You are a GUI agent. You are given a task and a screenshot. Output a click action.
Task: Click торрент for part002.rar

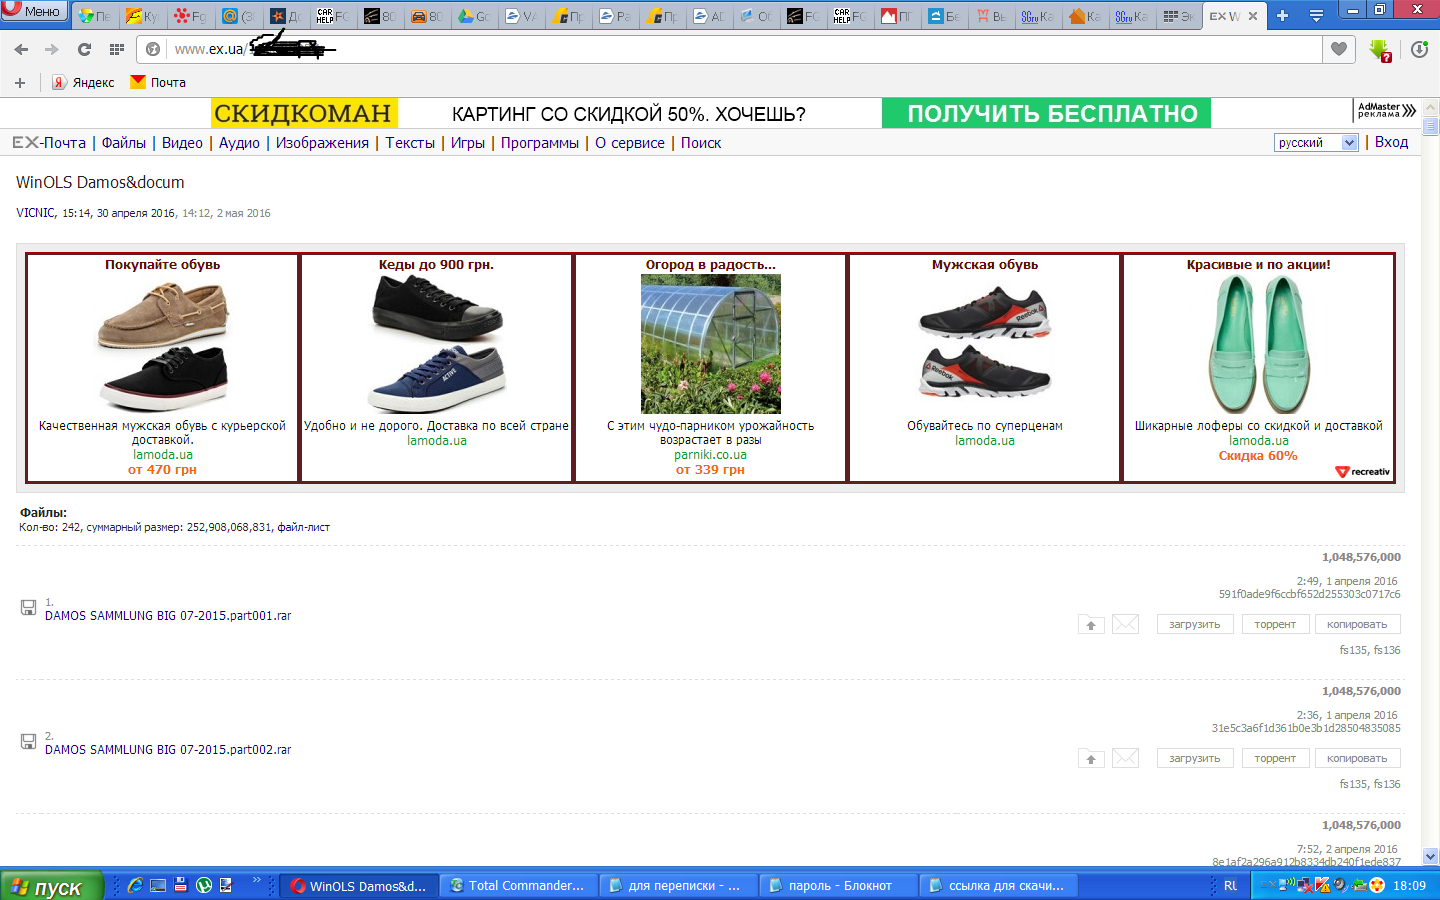tap(1275, 758)
